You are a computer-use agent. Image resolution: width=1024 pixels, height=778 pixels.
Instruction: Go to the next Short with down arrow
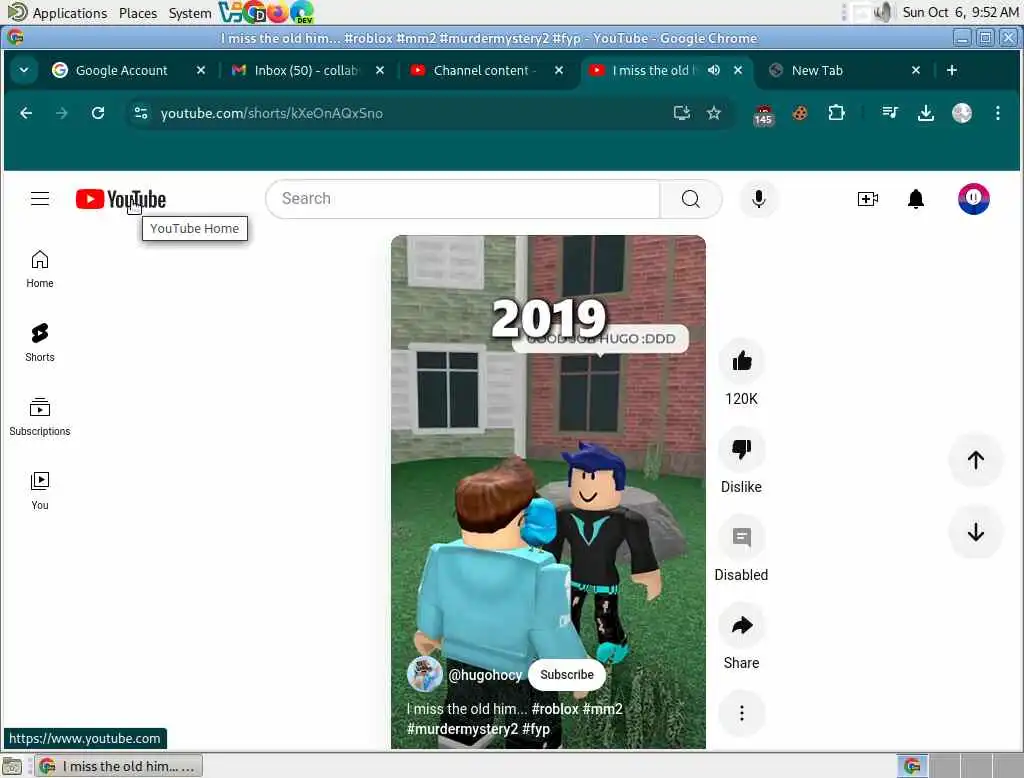coord(975,532)
